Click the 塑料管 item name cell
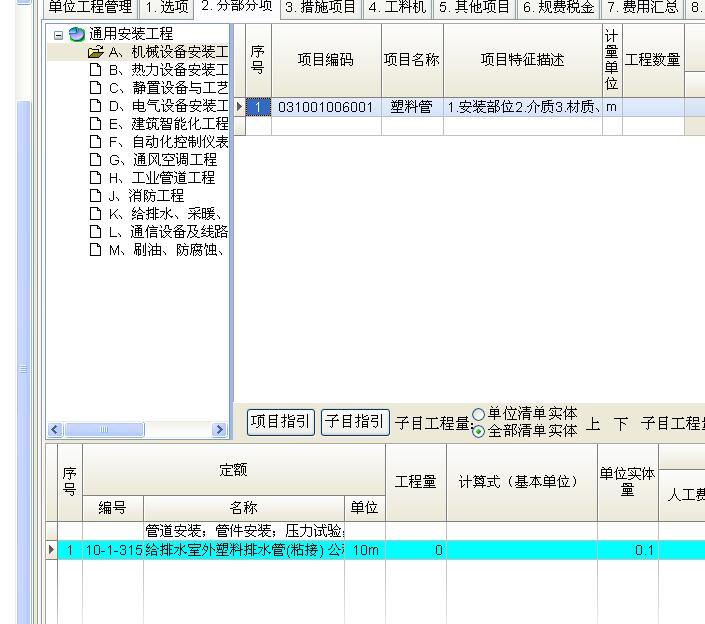 tap(412, 107)
